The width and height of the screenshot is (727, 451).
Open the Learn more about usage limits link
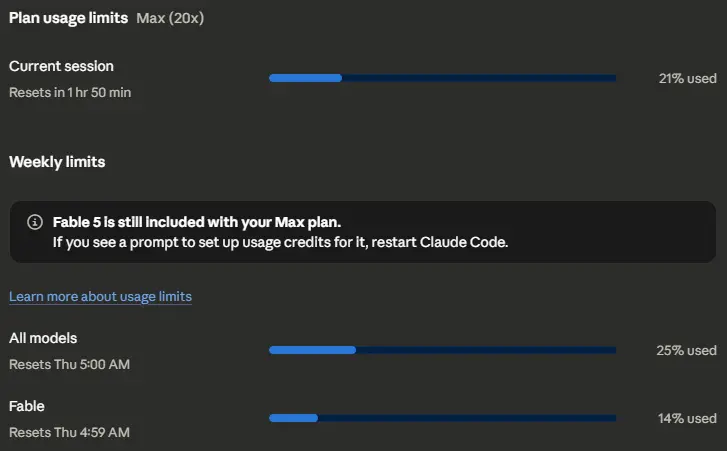coord(101,297)
